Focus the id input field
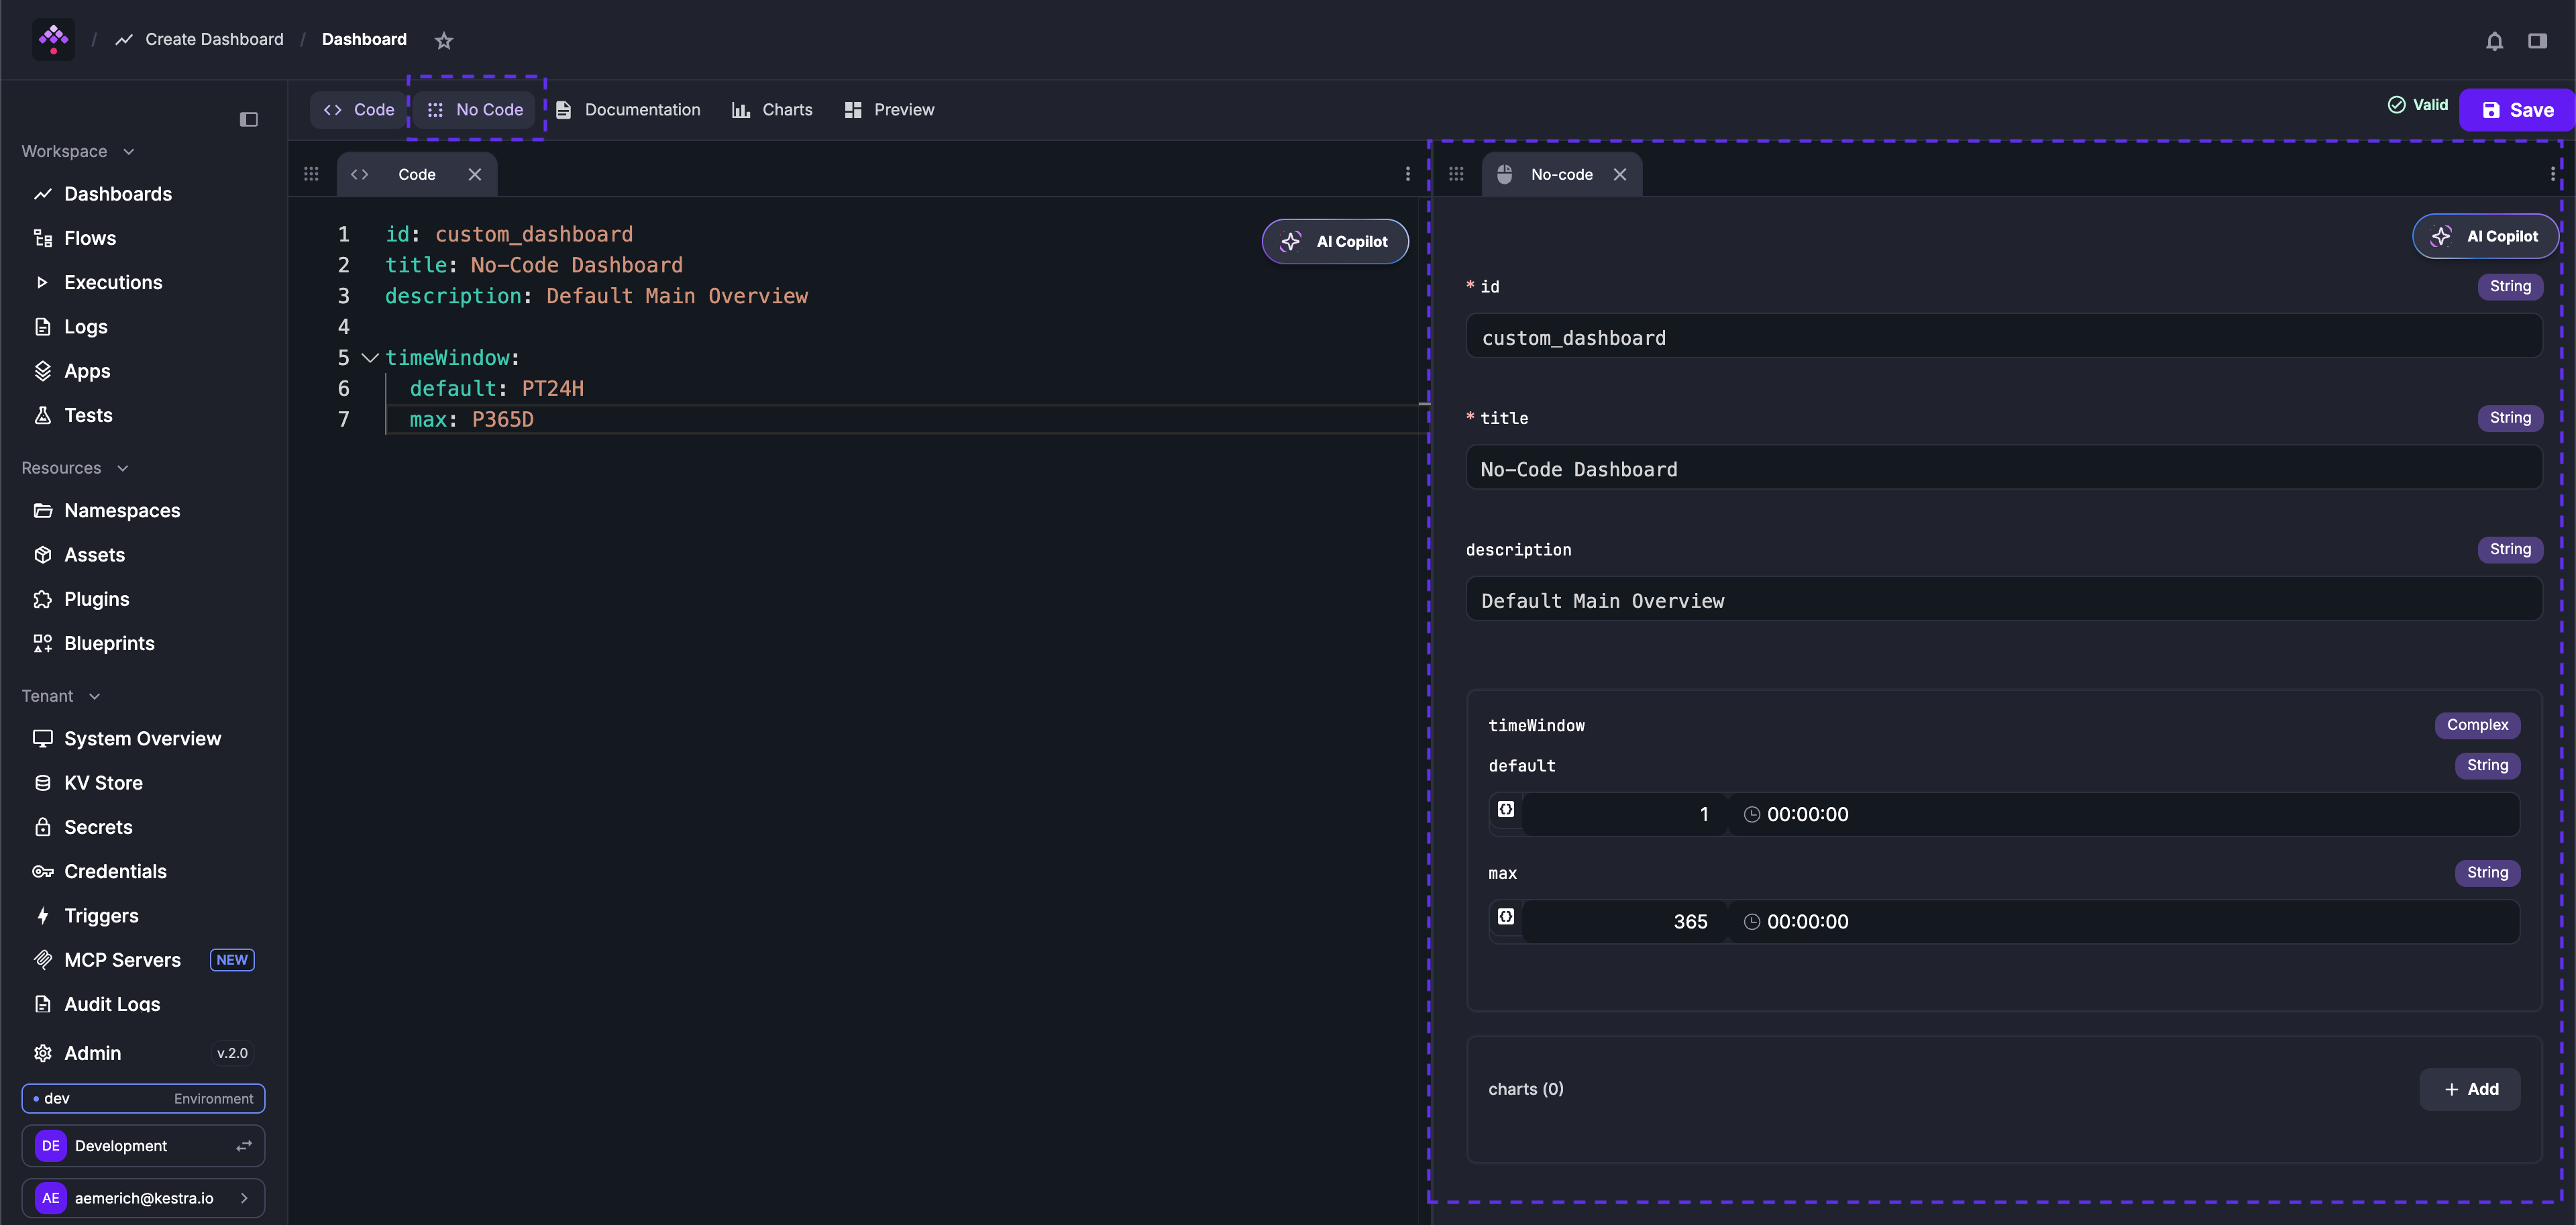 click(2004, 337)
